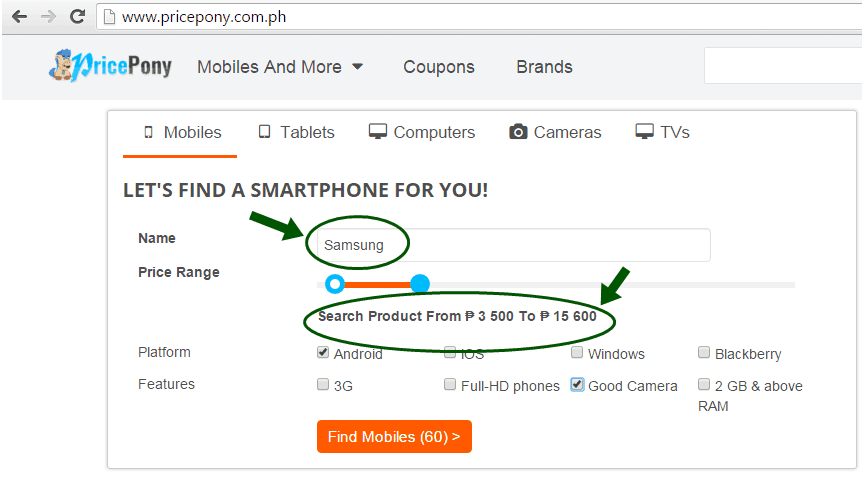Open the Coupons page
This screenshot has width=862, height=479.
(439, 67)
